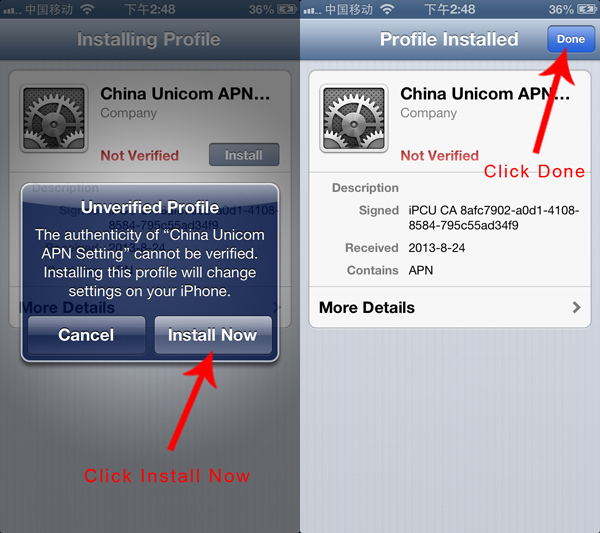The image size is (600, 533).
Task: Tap the Signed iPCU CA certificate value
Action: tap(494, 217)
